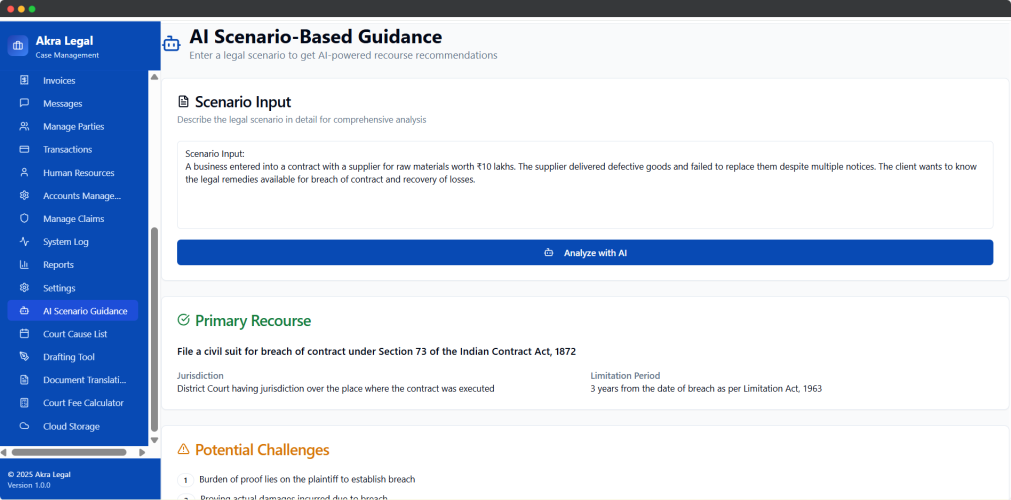The height and width of the screenshot is (500, 1011).
Task: Select AI Scenario Guidance in sidebar
Action: 84,311
